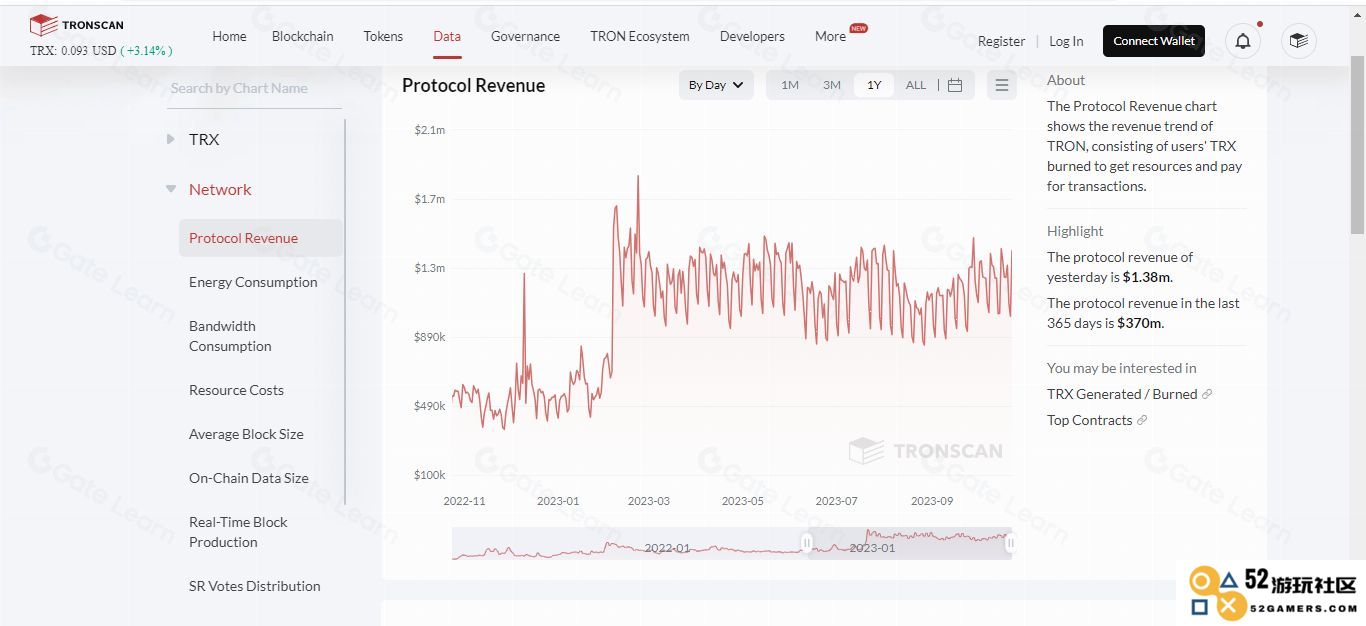Focus the Search by Chart Name field

[255, 88]
